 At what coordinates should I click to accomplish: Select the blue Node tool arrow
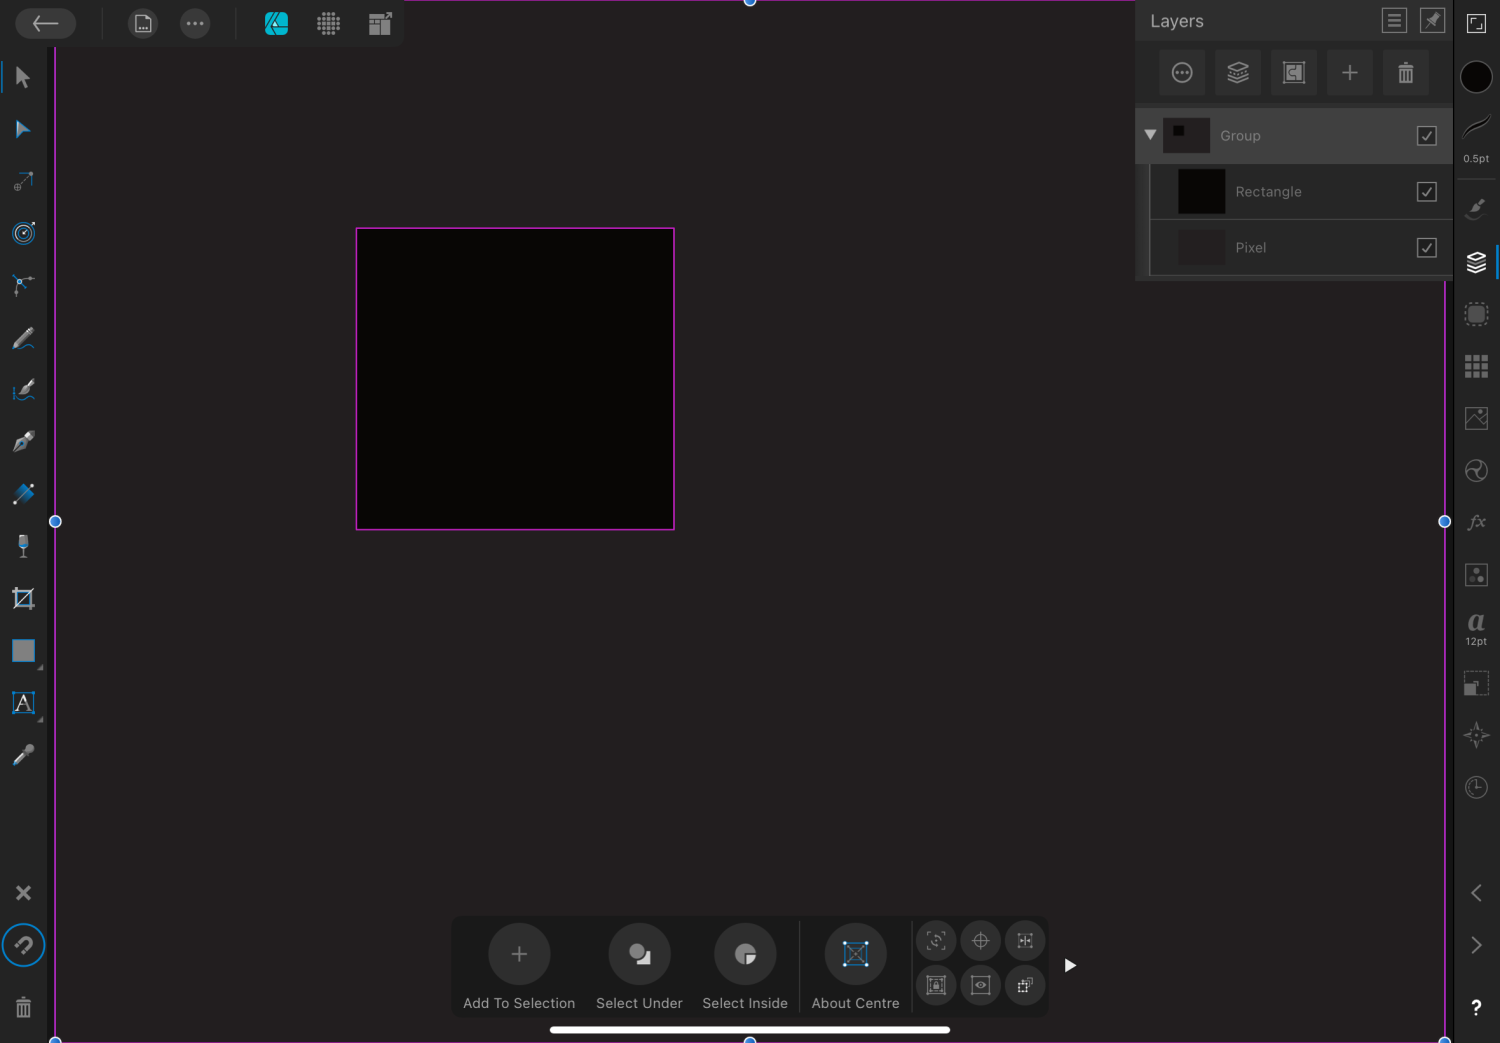click(x=23, y=129)
